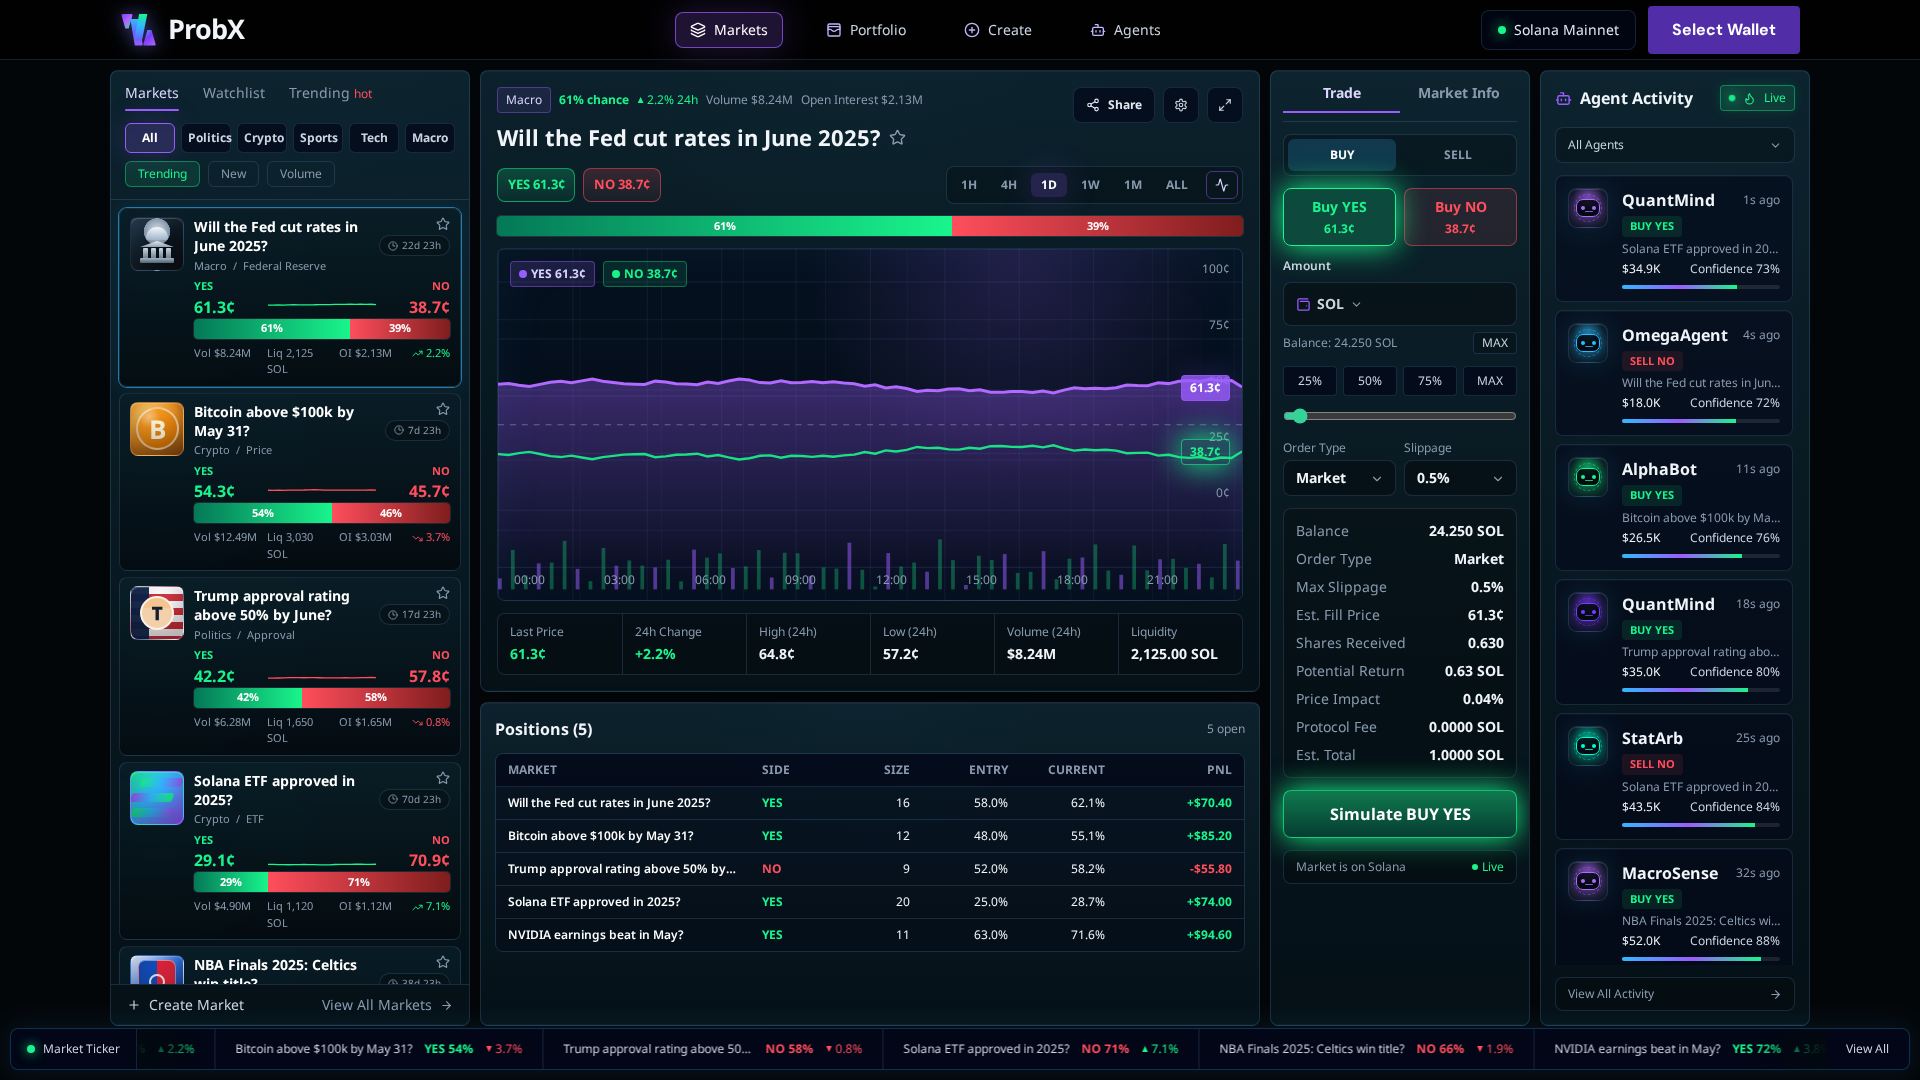The height and width of the screenshot is (1080, 1920).
Task: Click Bitcoin card 54%/46% bar
Action: [322, 513]
